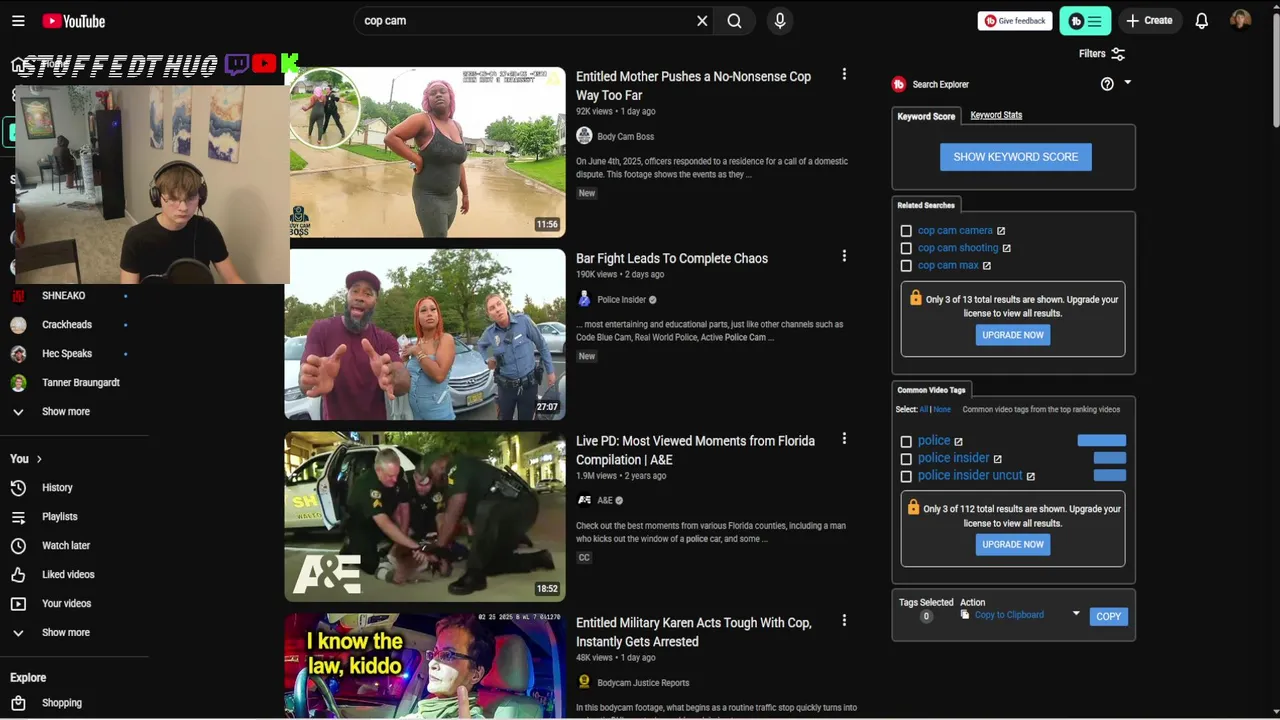The height and width of the screenshot is (720, 1280).
Task: Open external link icon next to 'police' tag
Action: pos(958,441)
